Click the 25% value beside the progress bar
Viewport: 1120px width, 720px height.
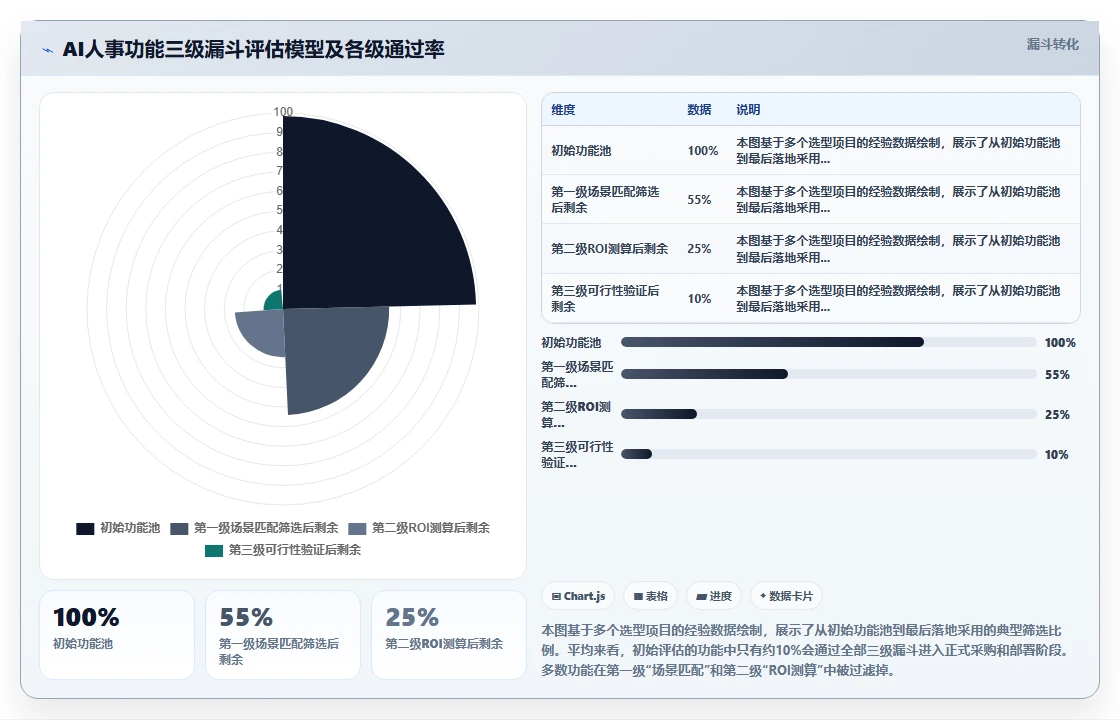click(1057, 415)
